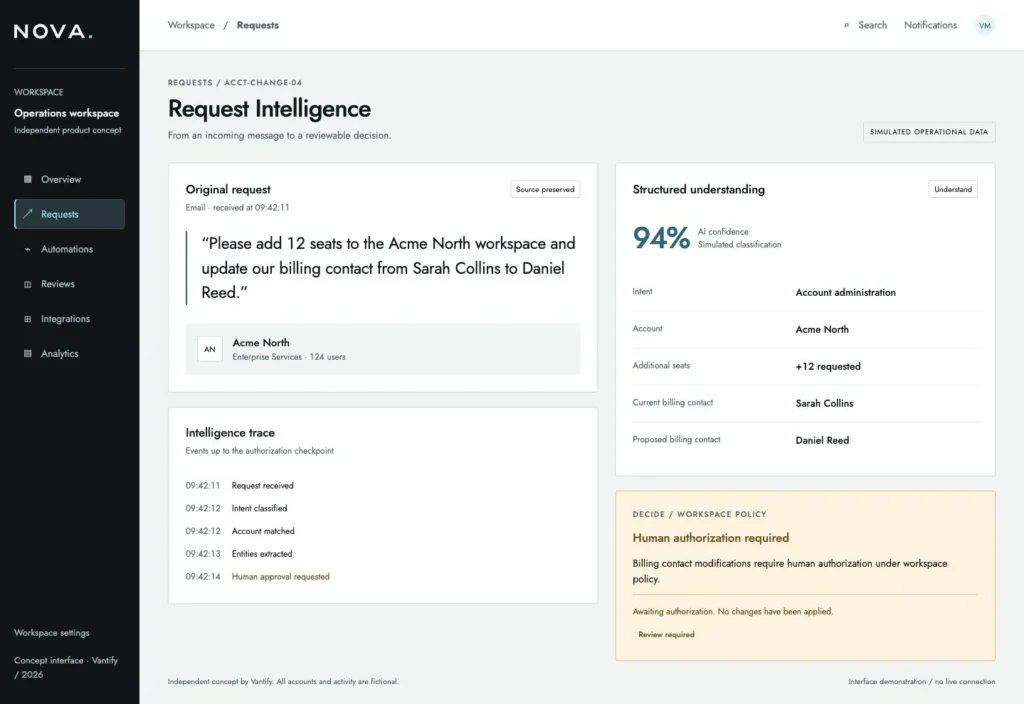This screenshot has height=704, width=1024.
Task: Click the Automations icon in sidebar
Action: click(27, 249)
